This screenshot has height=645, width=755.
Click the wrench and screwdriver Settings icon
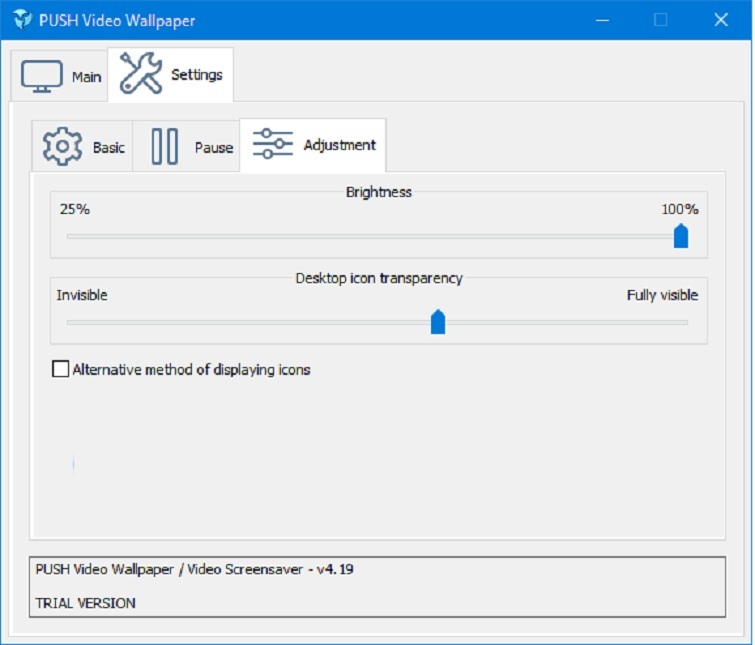click(140, 74)
